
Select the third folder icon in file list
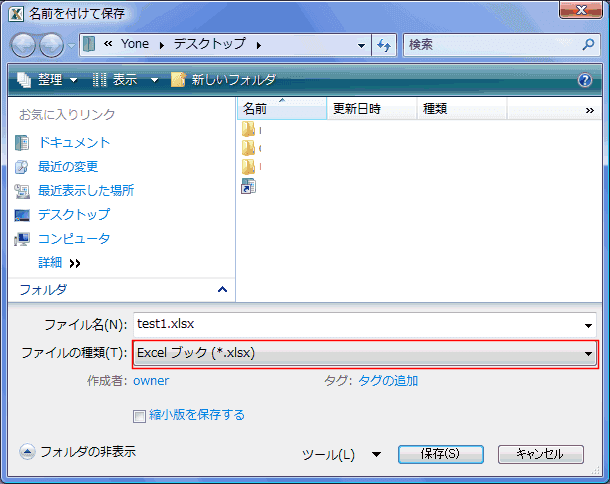(248, 167)
